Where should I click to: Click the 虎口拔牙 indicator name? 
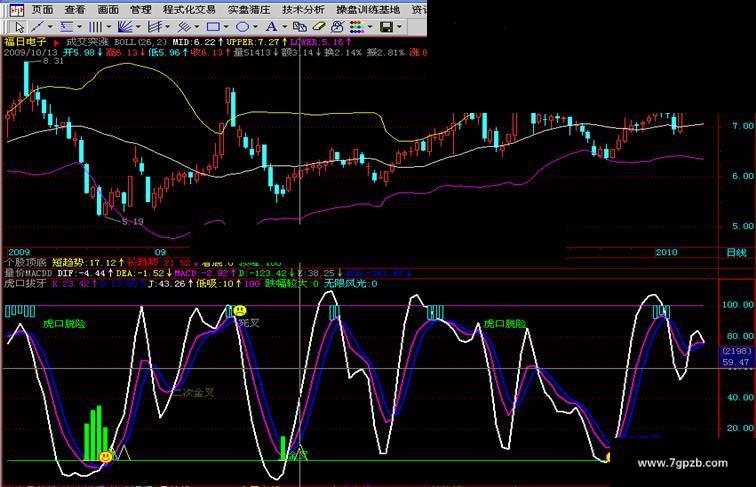coord(25,284)
